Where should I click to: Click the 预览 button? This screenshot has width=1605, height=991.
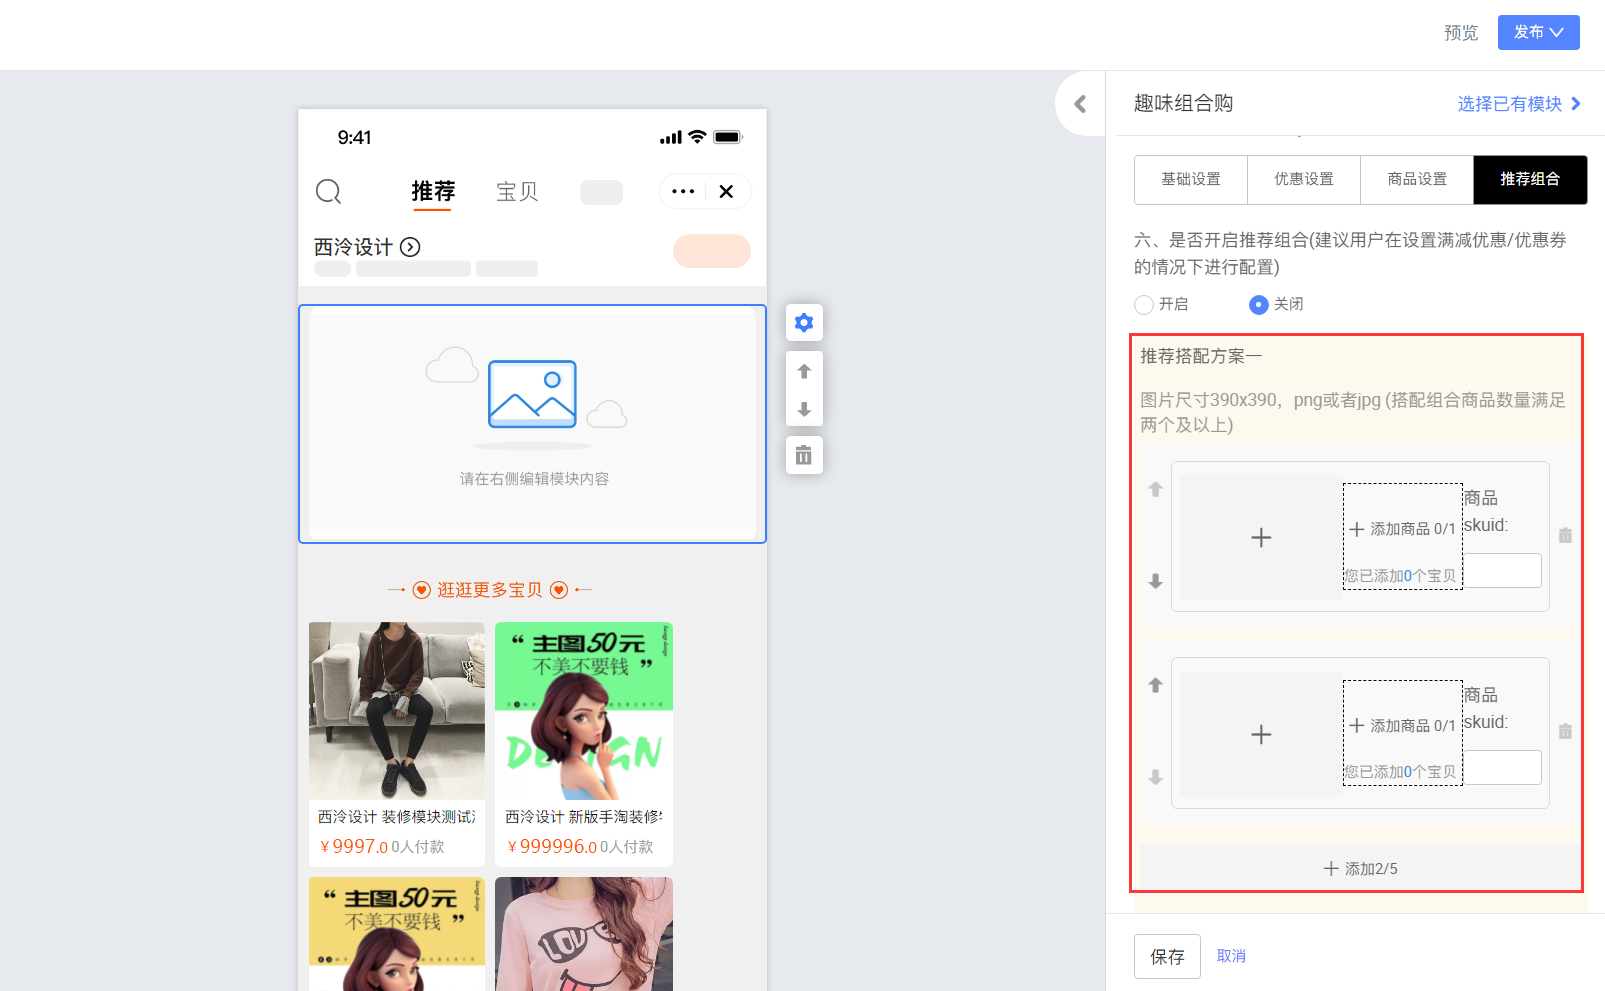pyautogui.click(x=1461, y=33)
